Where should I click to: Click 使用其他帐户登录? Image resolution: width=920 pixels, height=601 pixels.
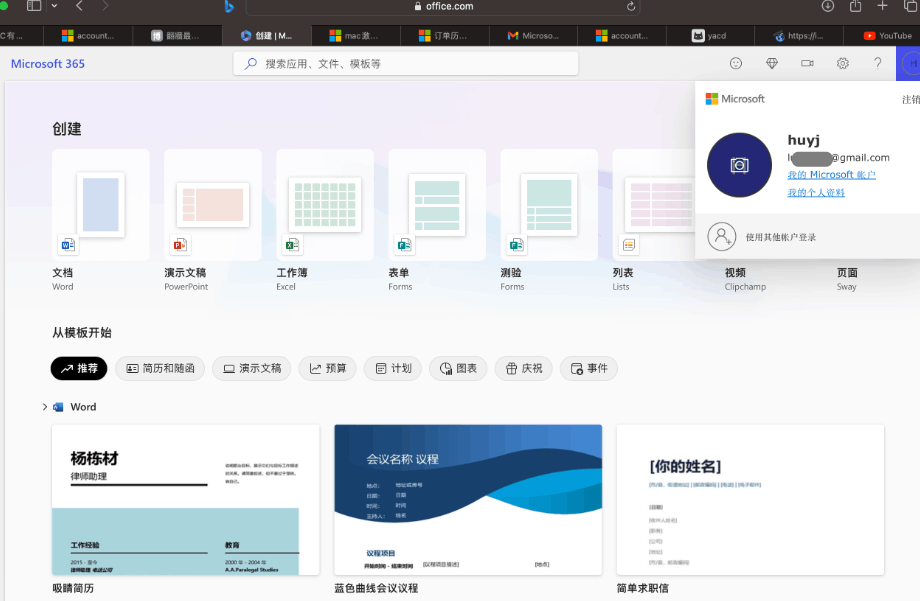tap(780, 237)
